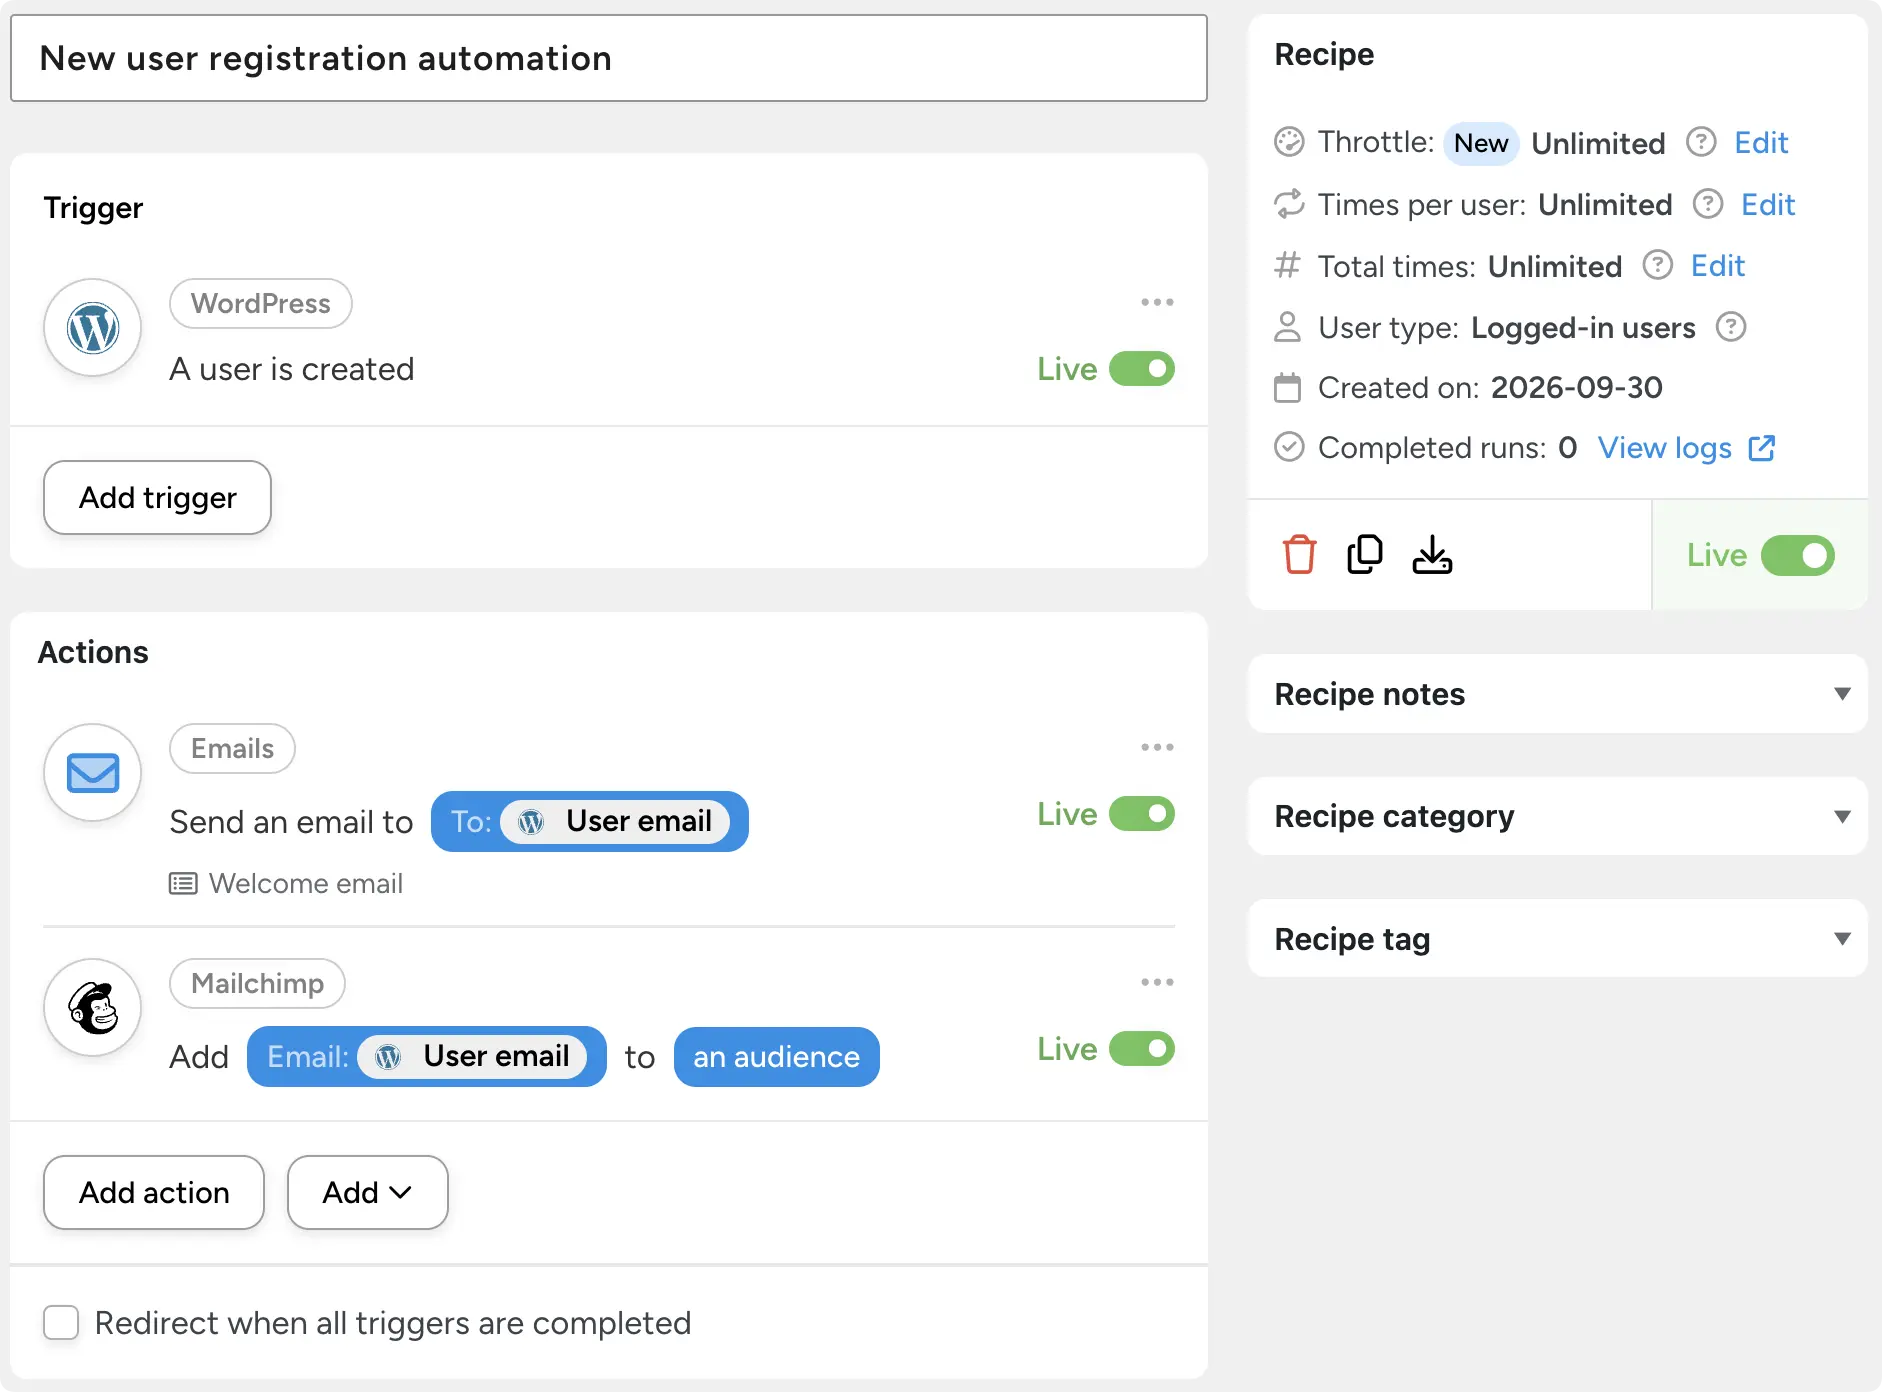
Task: Edit the Throttle setting
Action: [1761, 142]
